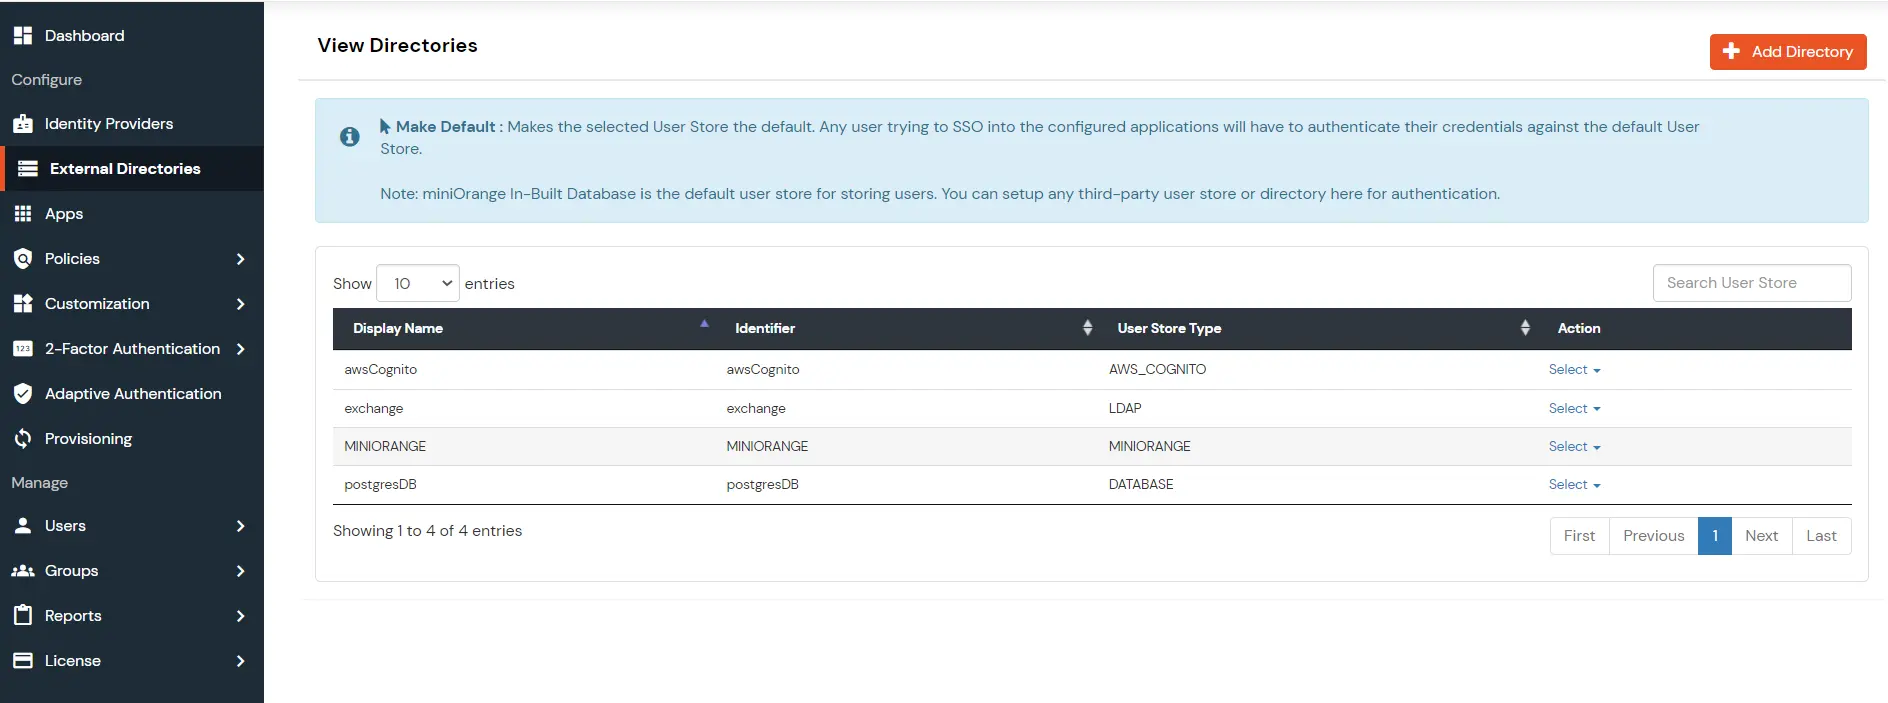Open Select dropdown for postgresDB row

[x=1574, y=485]
